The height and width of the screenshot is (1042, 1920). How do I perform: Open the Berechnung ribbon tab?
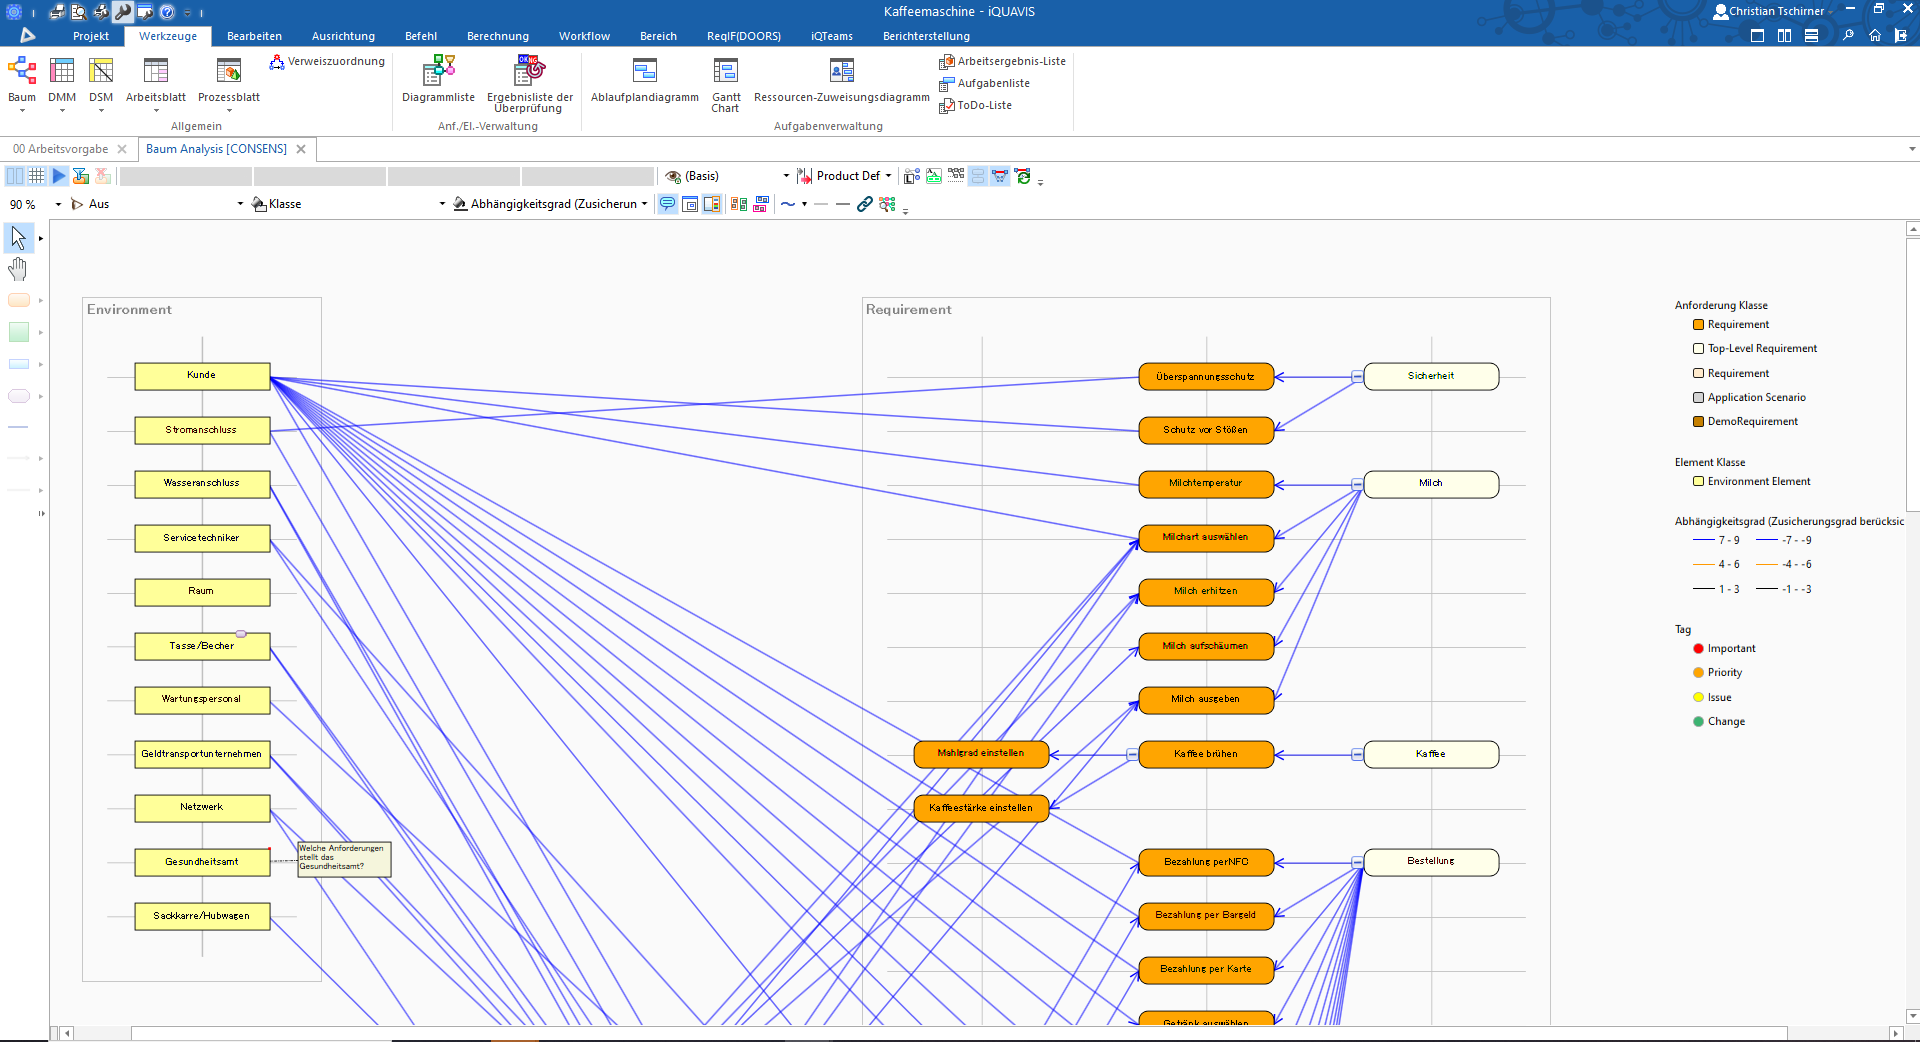(x=498, y=36)
